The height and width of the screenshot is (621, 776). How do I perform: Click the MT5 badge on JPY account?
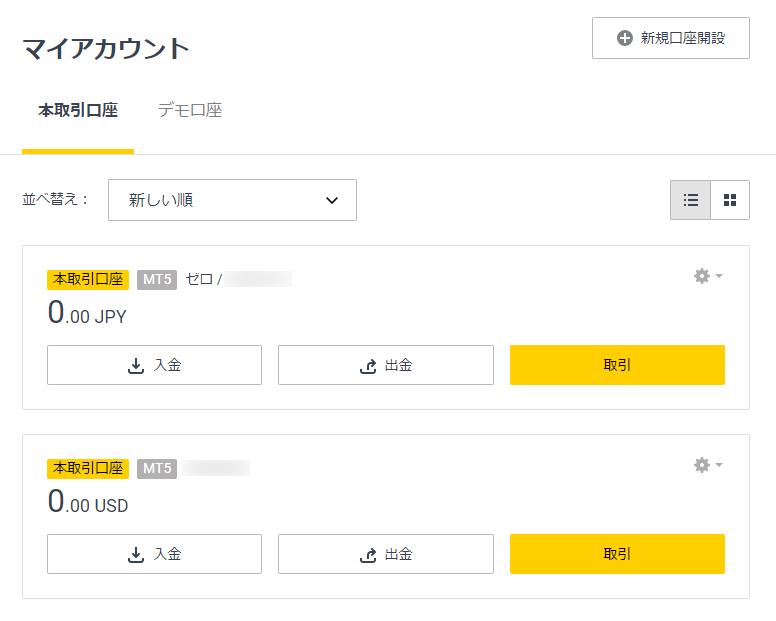click(157, 280)
